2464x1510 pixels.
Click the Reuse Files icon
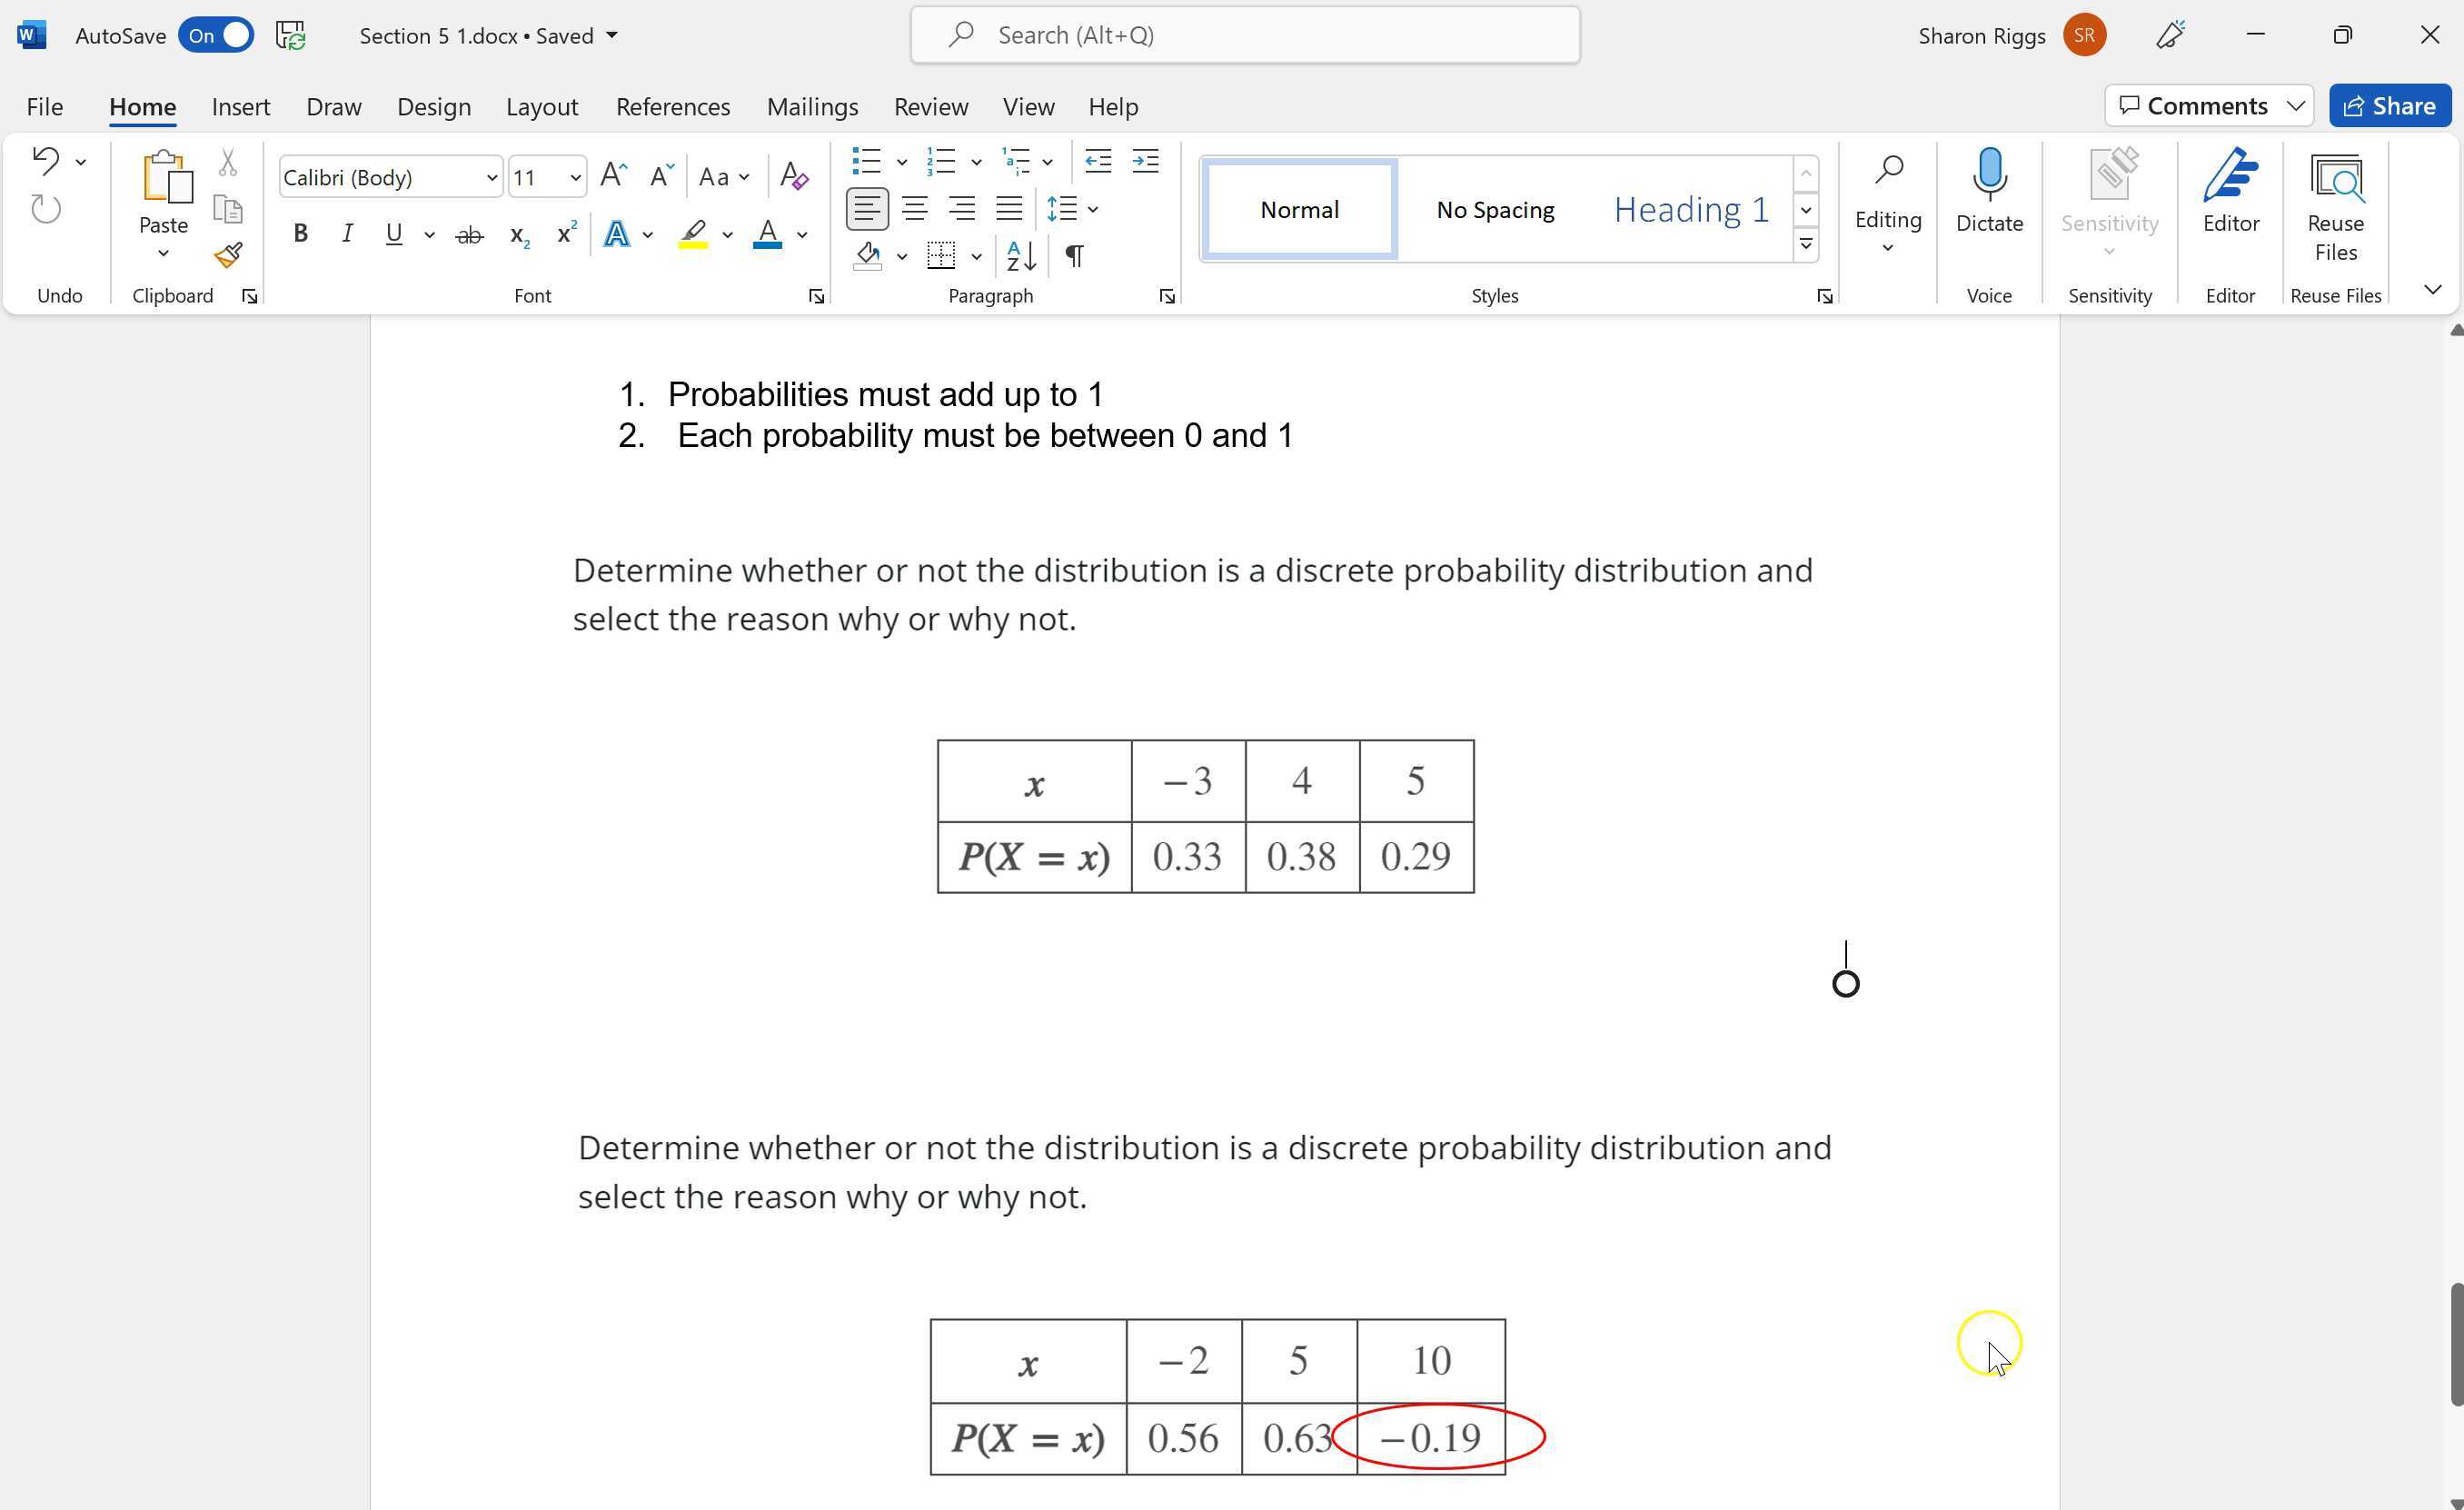pyautogui.click(x=2335, y=180)
